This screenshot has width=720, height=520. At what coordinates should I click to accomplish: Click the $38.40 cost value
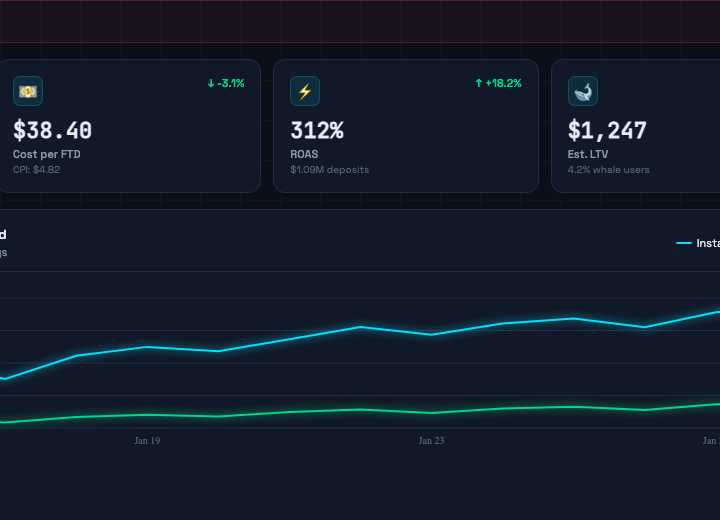[53, 131]
